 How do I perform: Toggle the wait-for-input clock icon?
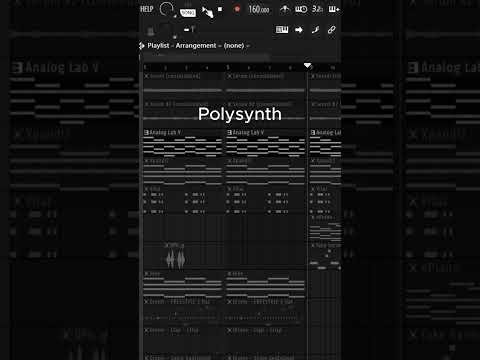(301, 9)
